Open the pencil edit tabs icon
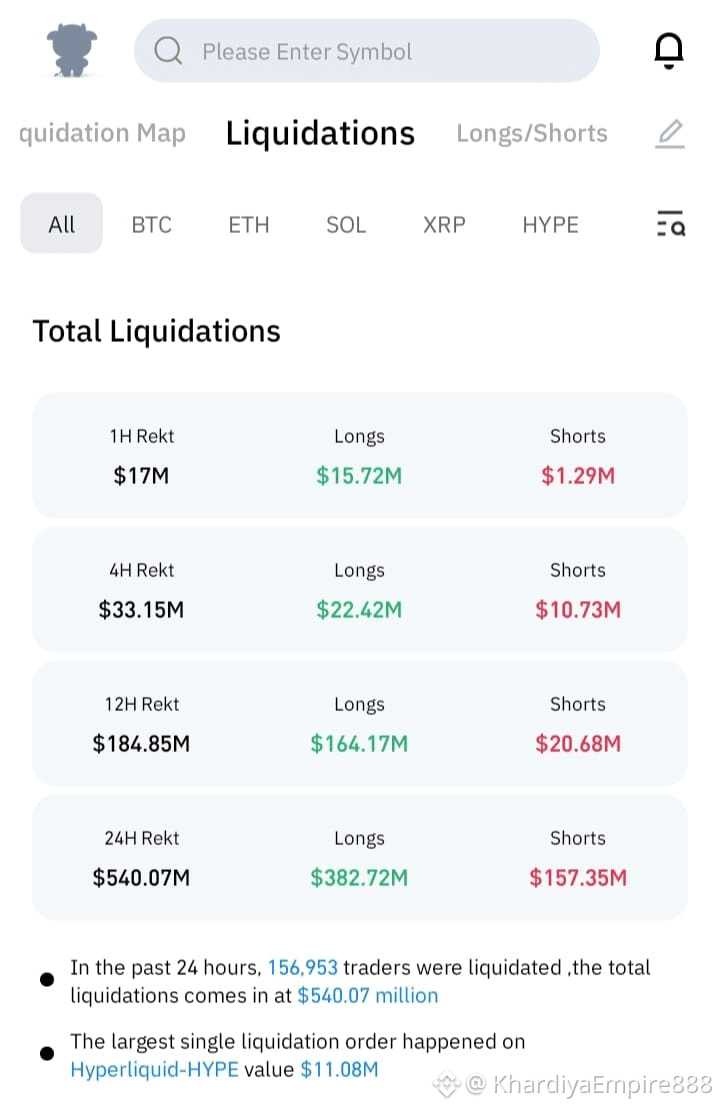The image size is (720, 1109). pos(670,134)
